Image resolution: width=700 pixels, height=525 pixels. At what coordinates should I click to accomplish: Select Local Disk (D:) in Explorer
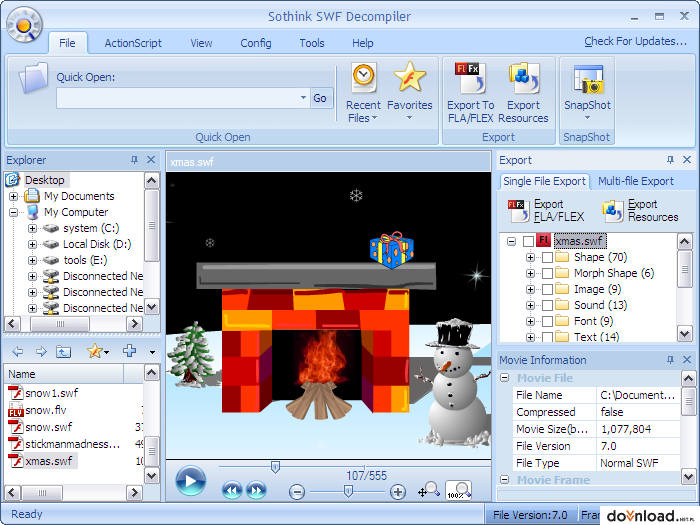pos(97,244)
